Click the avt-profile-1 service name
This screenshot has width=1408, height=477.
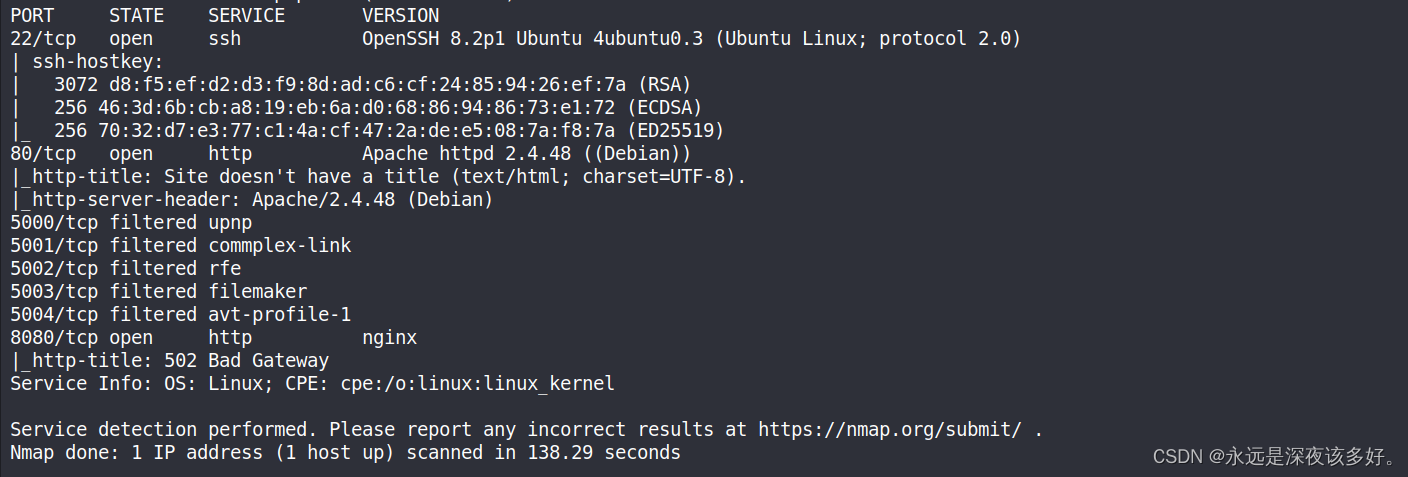point(279,314)
